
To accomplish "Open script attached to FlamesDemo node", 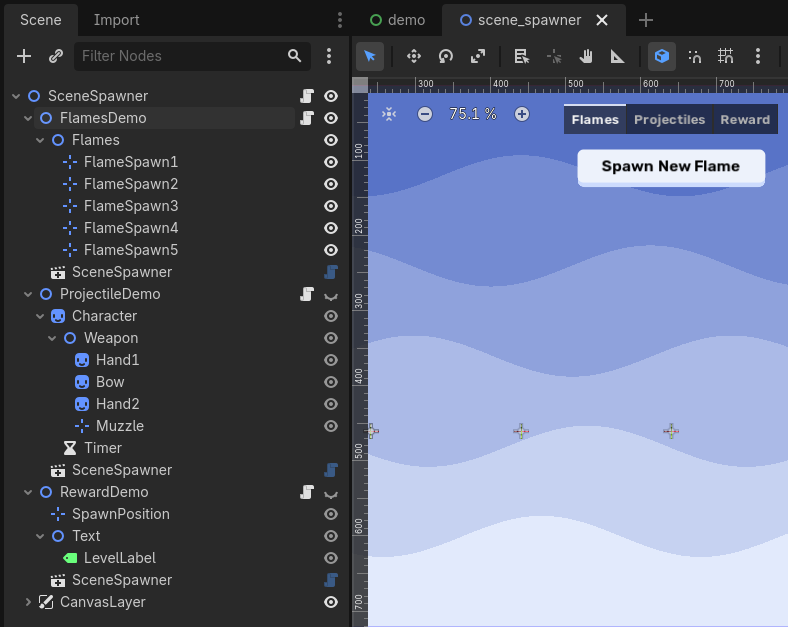I will pyautogui.click(x=307, y=118).
